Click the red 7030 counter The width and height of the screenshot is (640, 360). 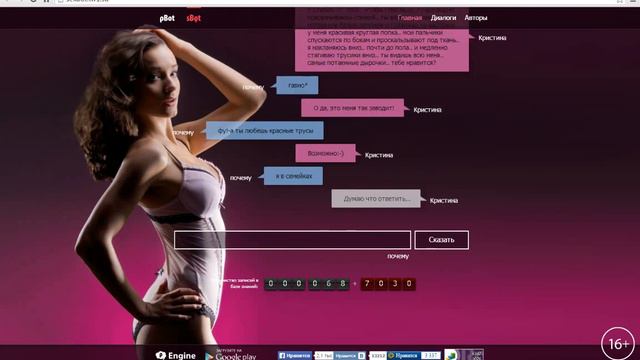[388, 284]
